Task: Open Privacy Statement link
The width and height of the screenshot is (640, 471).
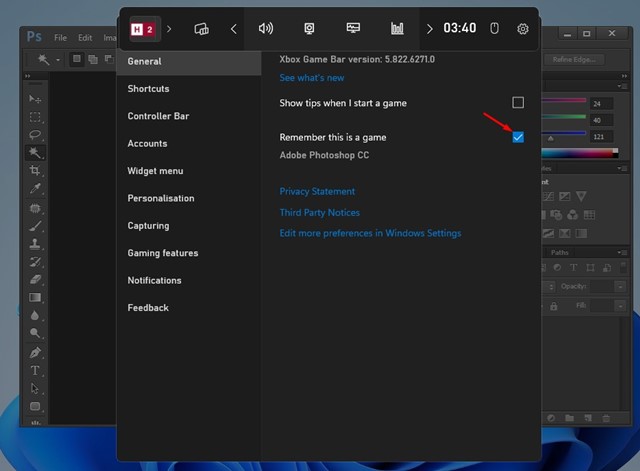Action: (317, 191)
